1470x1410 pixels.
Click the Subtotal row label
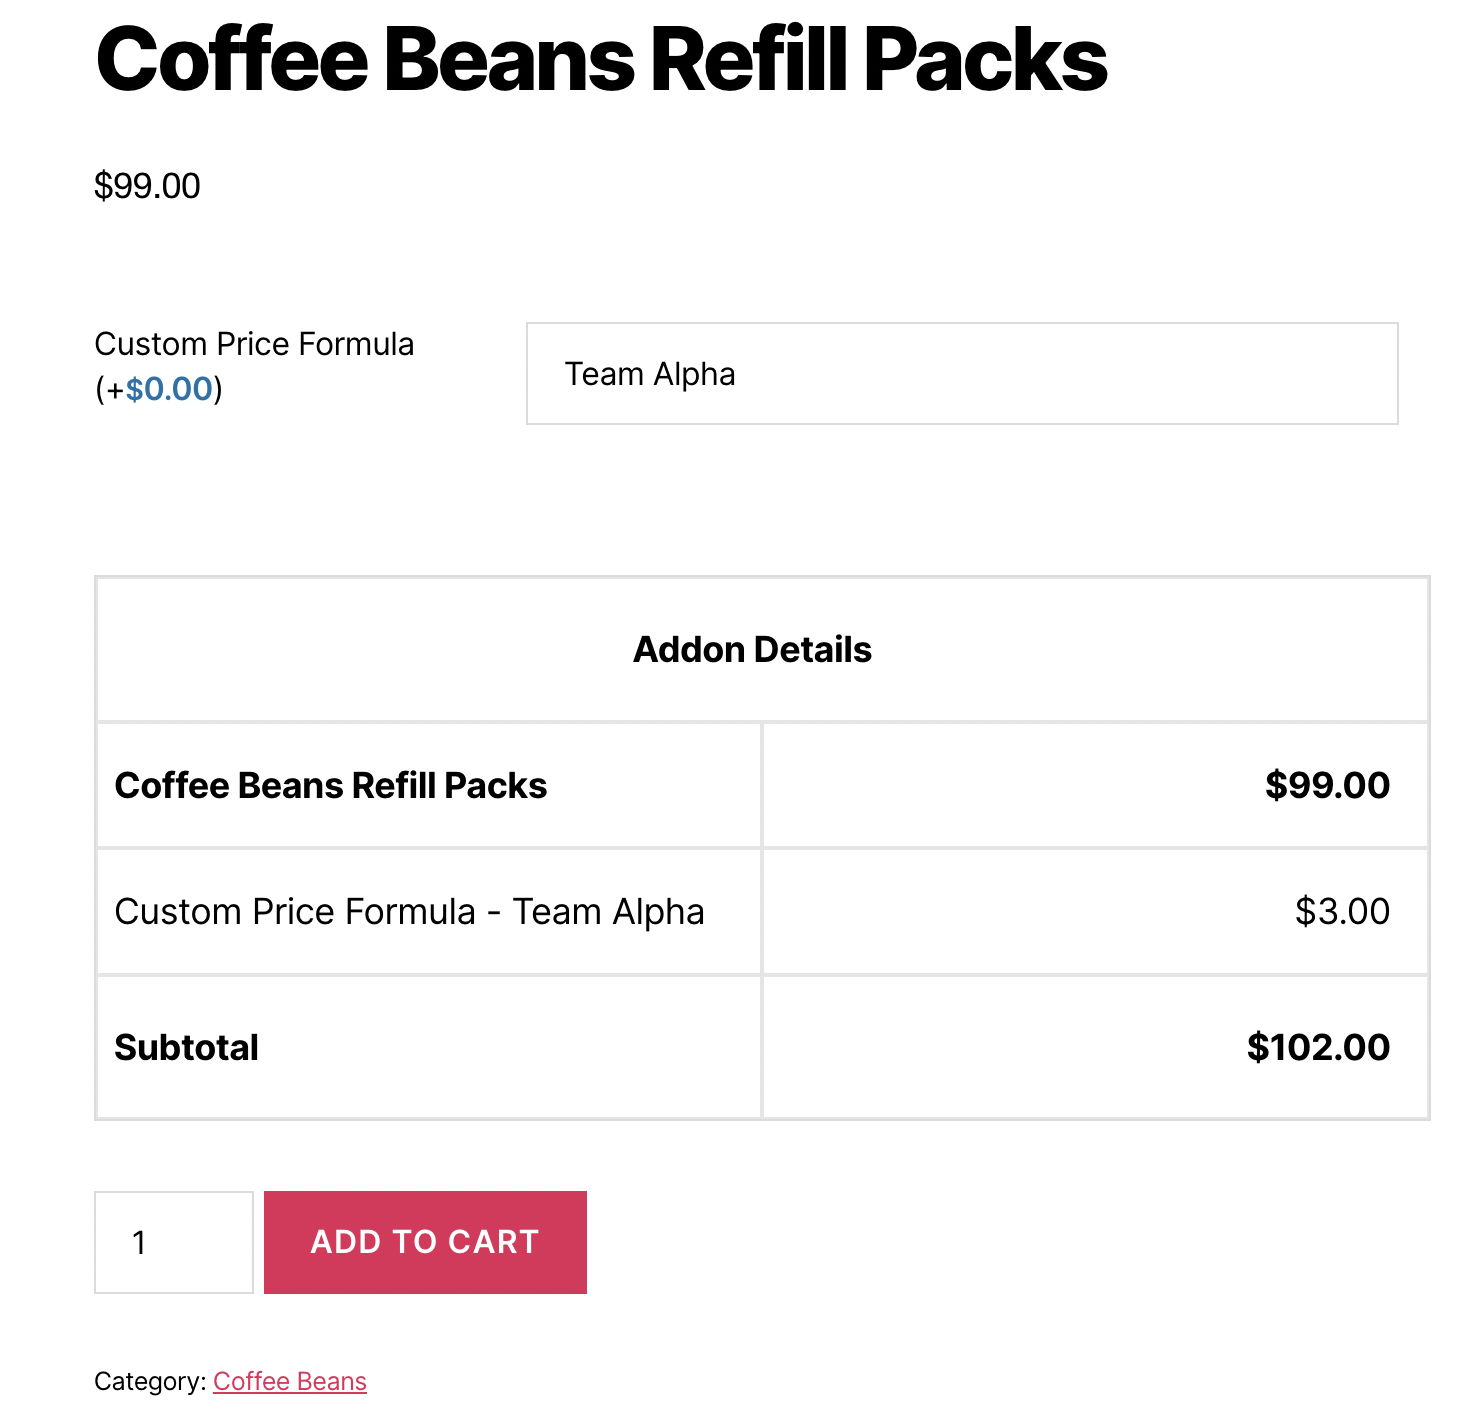pos(187,1047)
